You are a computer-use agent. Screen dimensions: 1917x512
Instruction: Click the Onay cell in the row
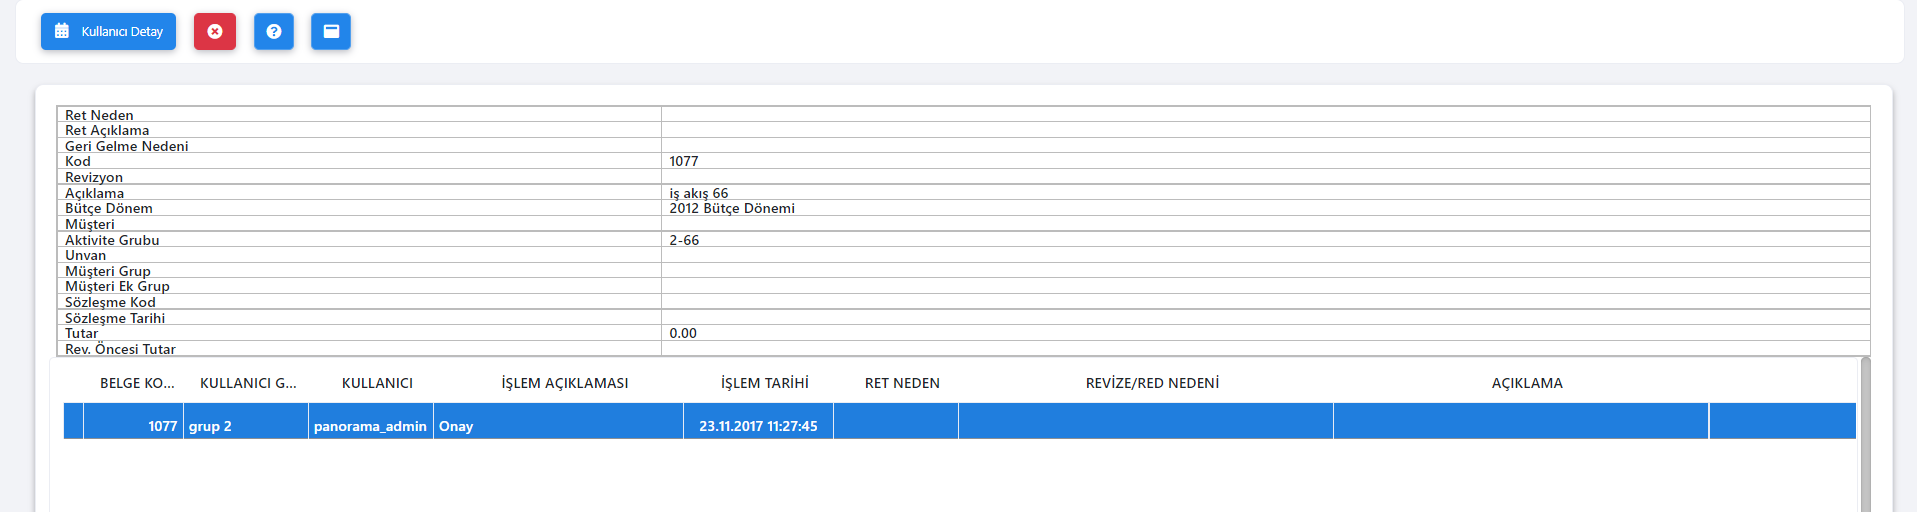[x=559, y=421]
